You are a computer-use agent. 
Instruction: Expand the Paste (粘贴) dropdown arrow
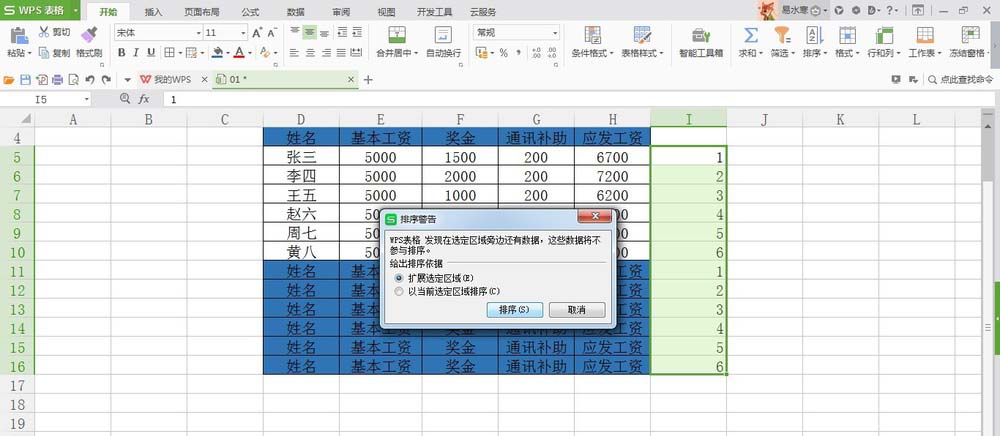[x=29, y=54]
